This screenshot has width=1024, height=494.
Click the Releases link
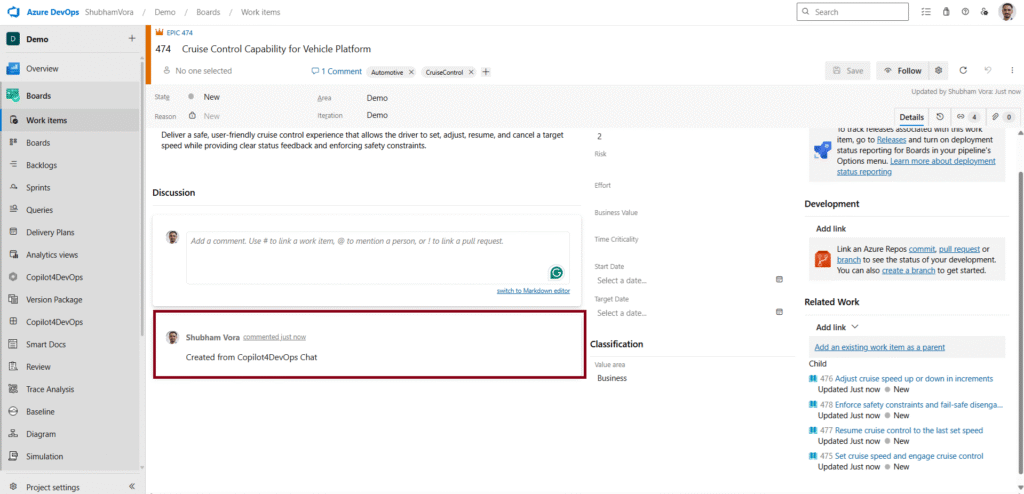click(891, 140)
